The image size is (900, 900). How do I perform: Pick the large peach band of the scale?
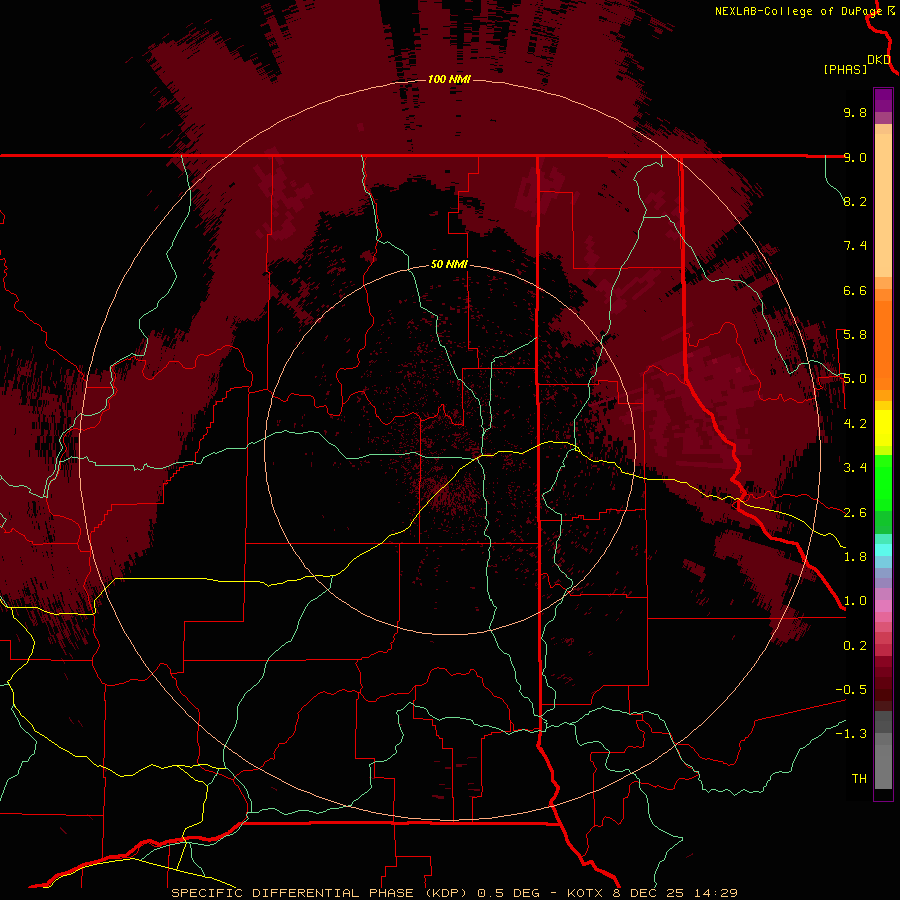pos(883,205)
